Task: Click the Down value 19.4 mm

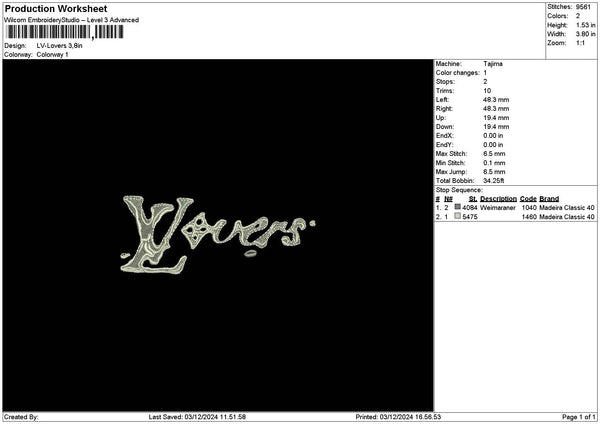Action: coord(496,127)
